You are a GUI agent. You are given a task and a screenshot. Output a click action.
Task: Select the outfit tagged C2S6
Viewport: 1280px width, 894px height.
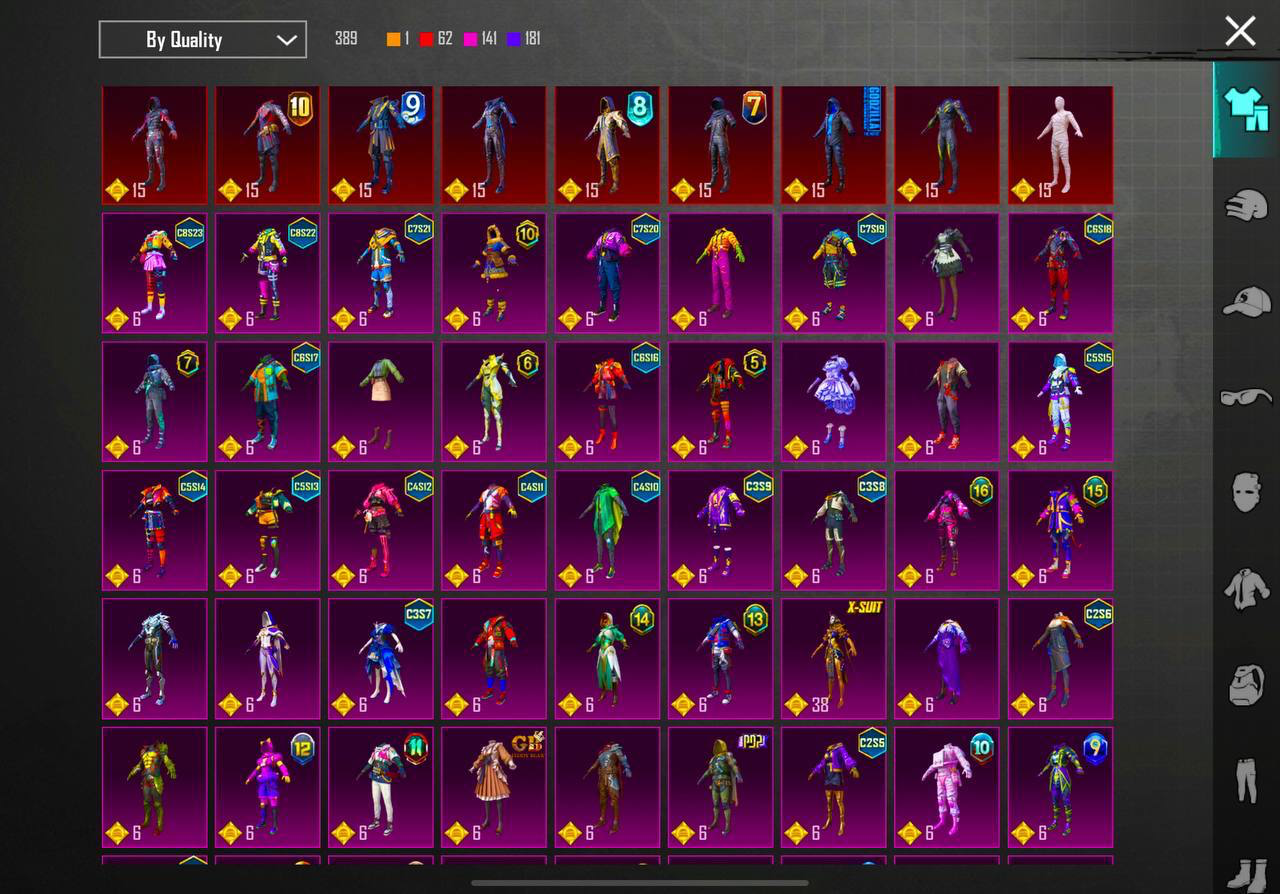[x=1060, y=659]
